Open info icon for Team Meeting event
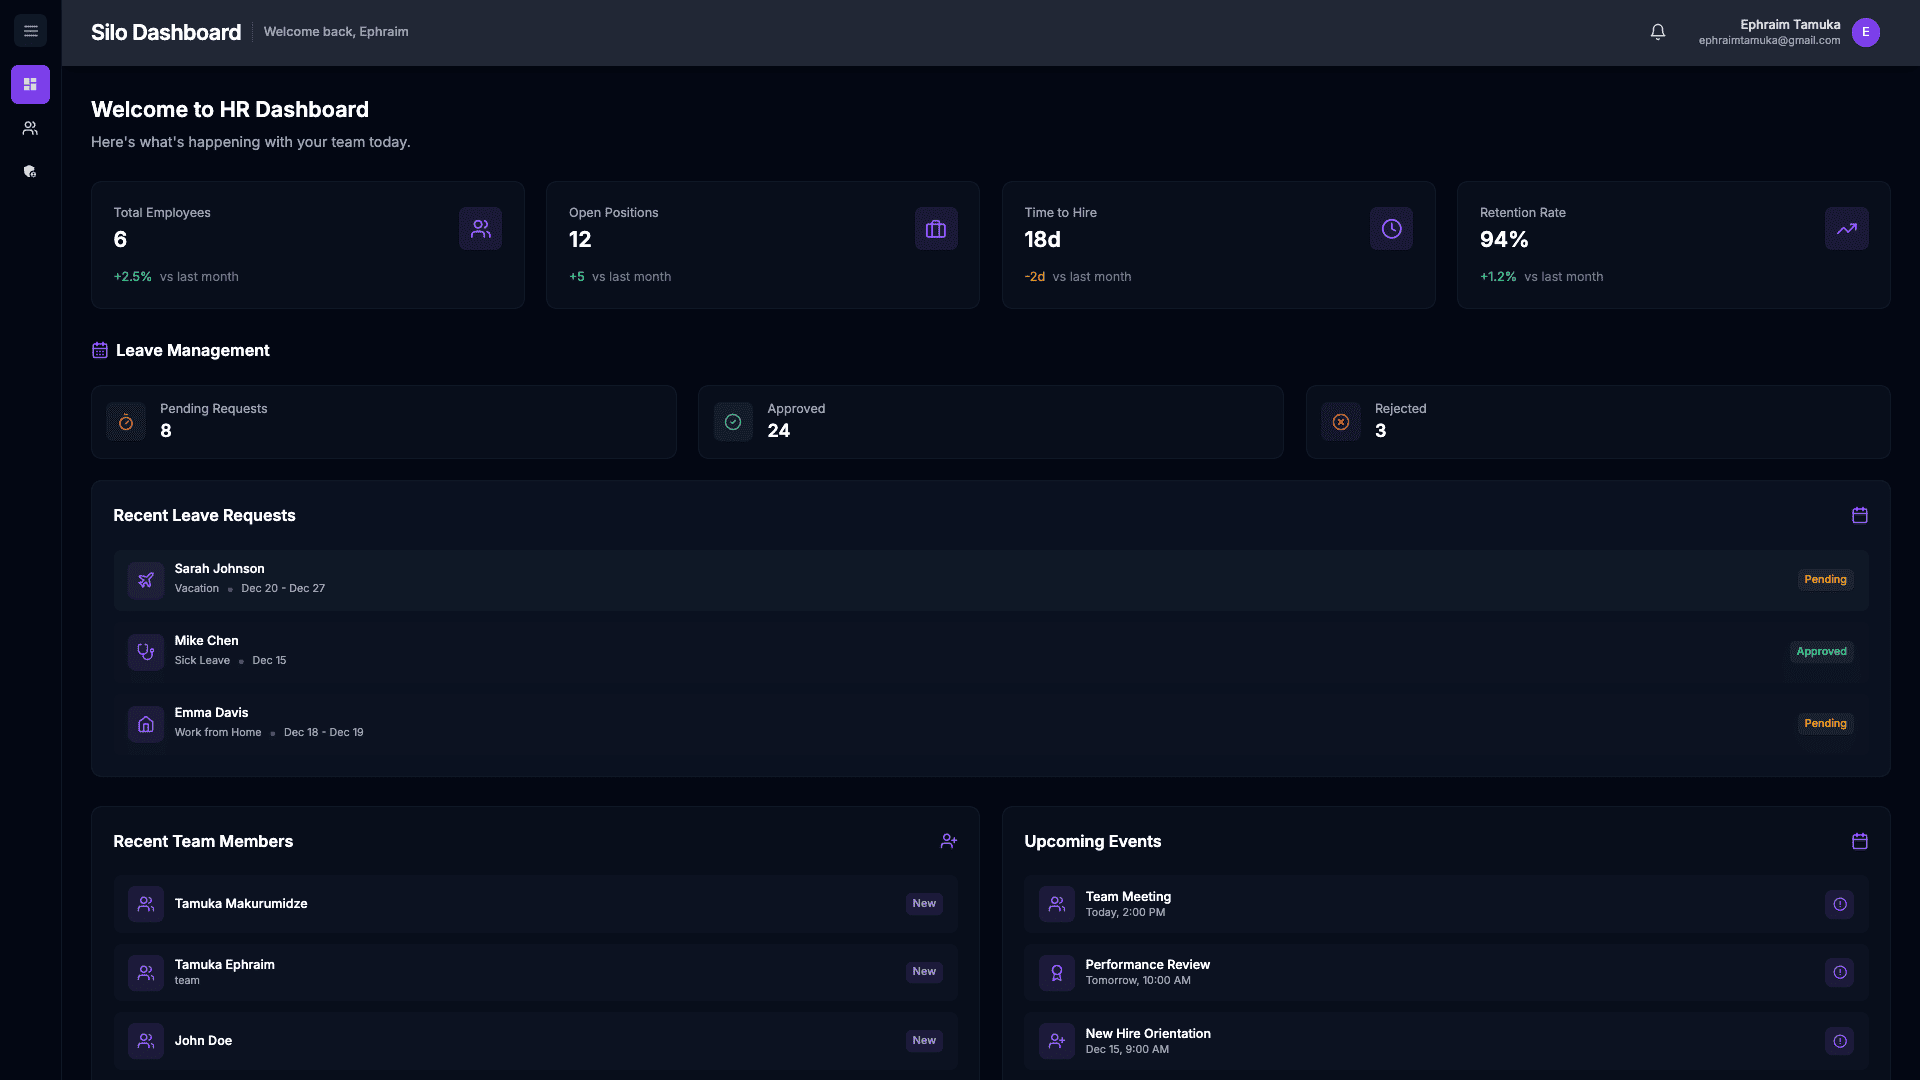 coord(1839,904)
